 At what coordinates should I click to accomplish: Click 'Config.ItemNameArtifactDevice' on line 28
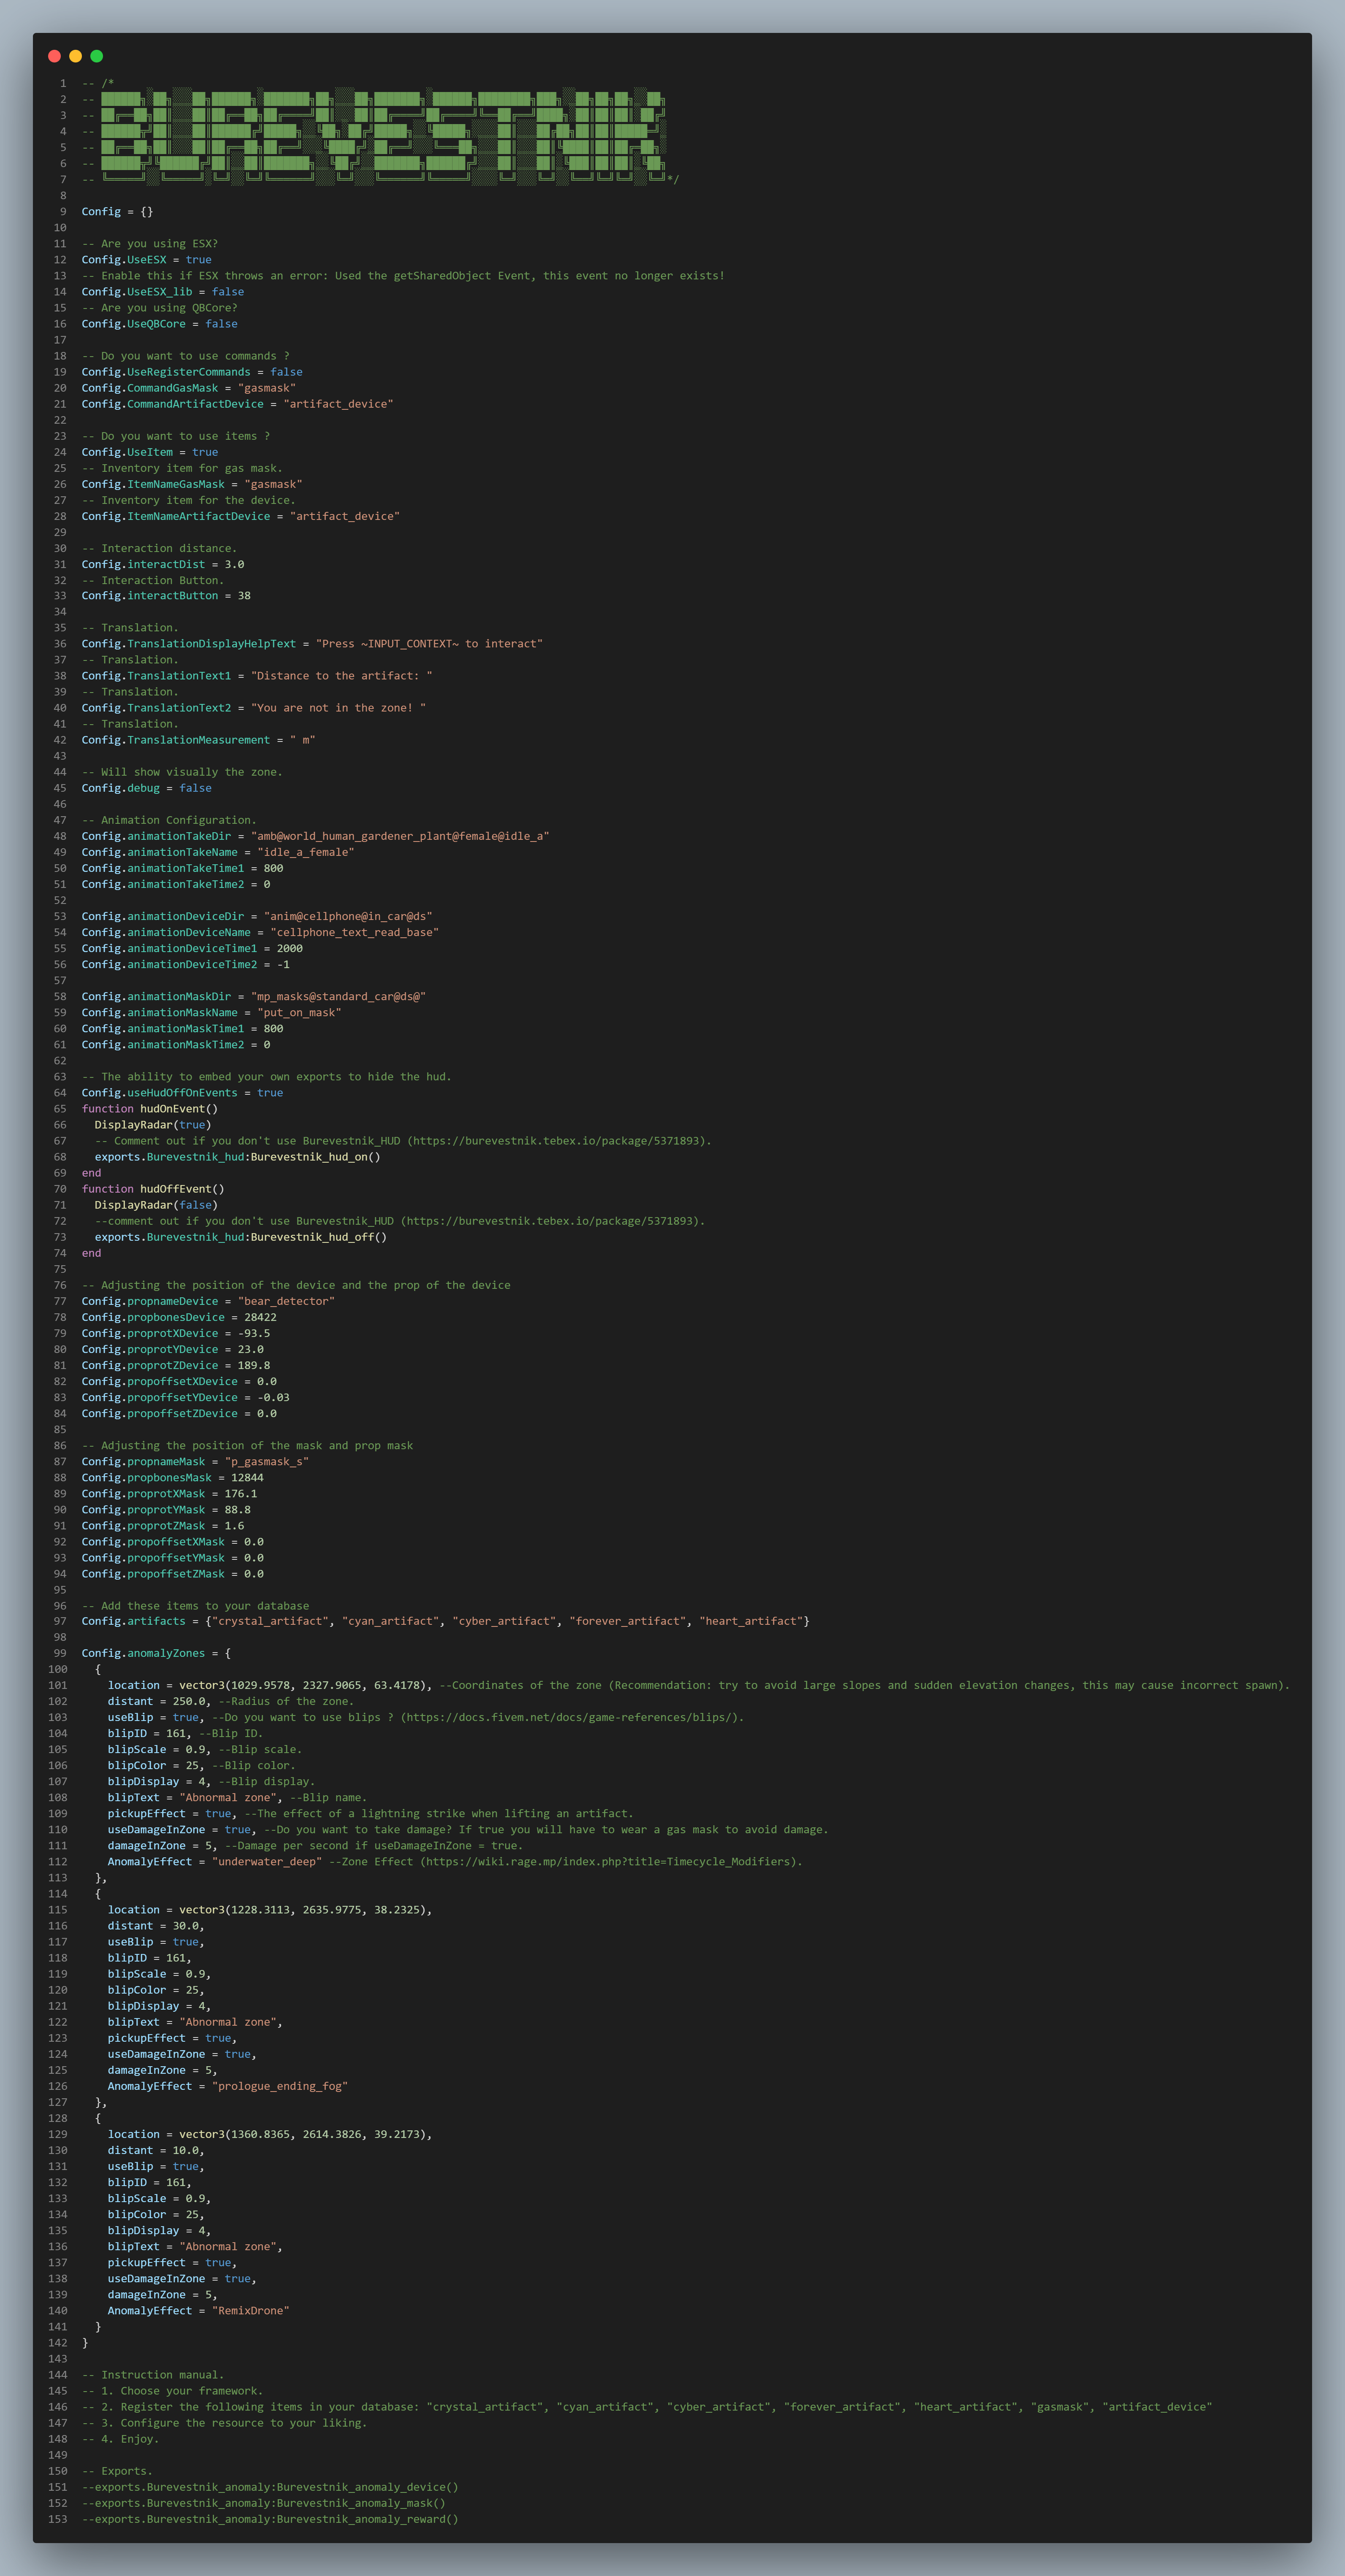pyautogui.click(x=176, y=516)
